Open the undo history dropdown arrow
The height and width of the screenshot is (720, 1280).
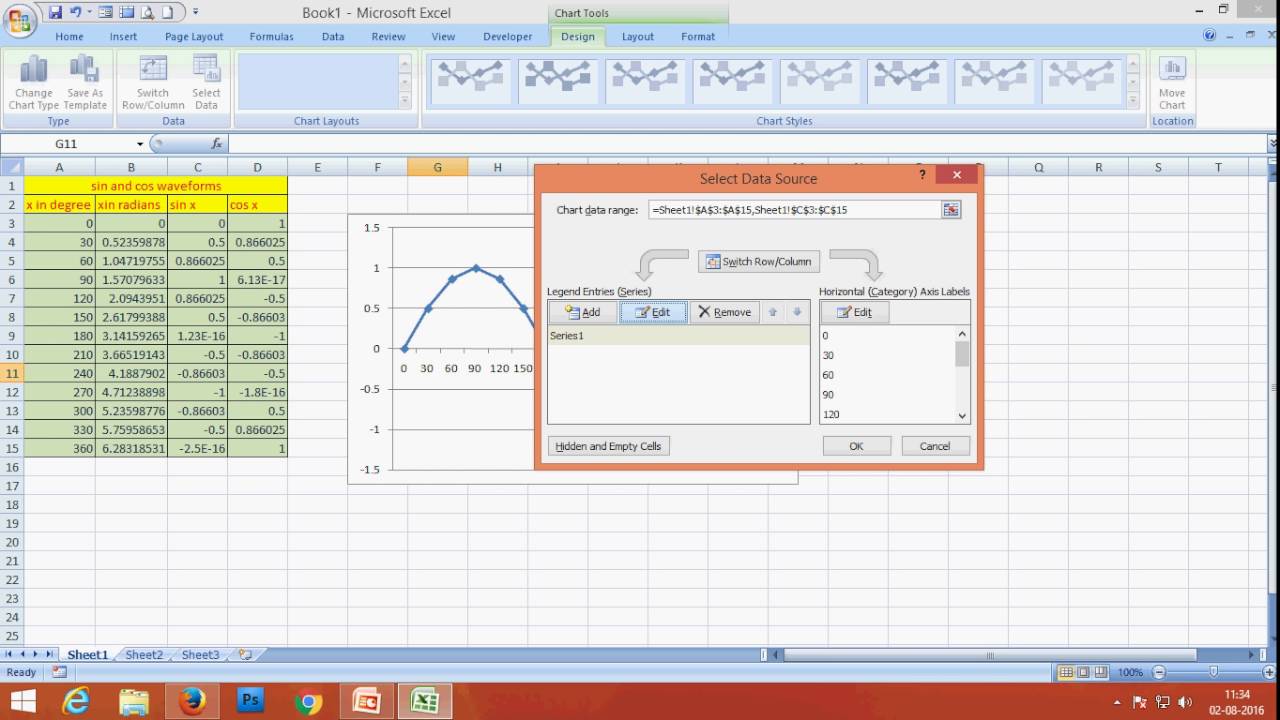click(89, 12)
